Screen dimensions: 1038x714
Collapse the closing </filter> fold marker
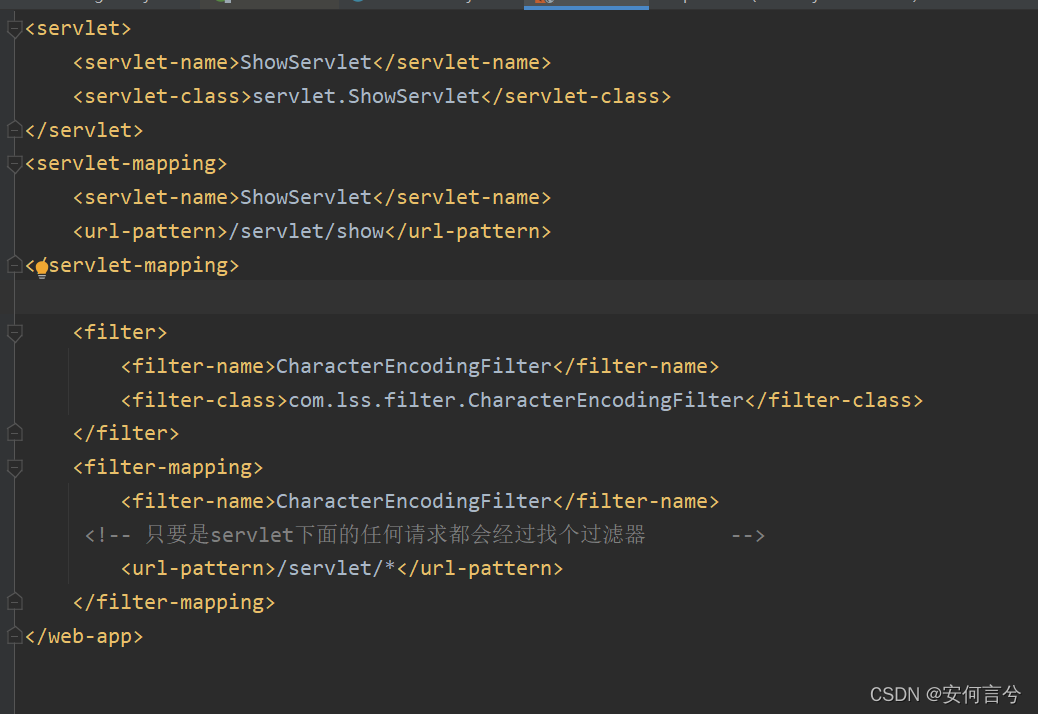point(15,433)
